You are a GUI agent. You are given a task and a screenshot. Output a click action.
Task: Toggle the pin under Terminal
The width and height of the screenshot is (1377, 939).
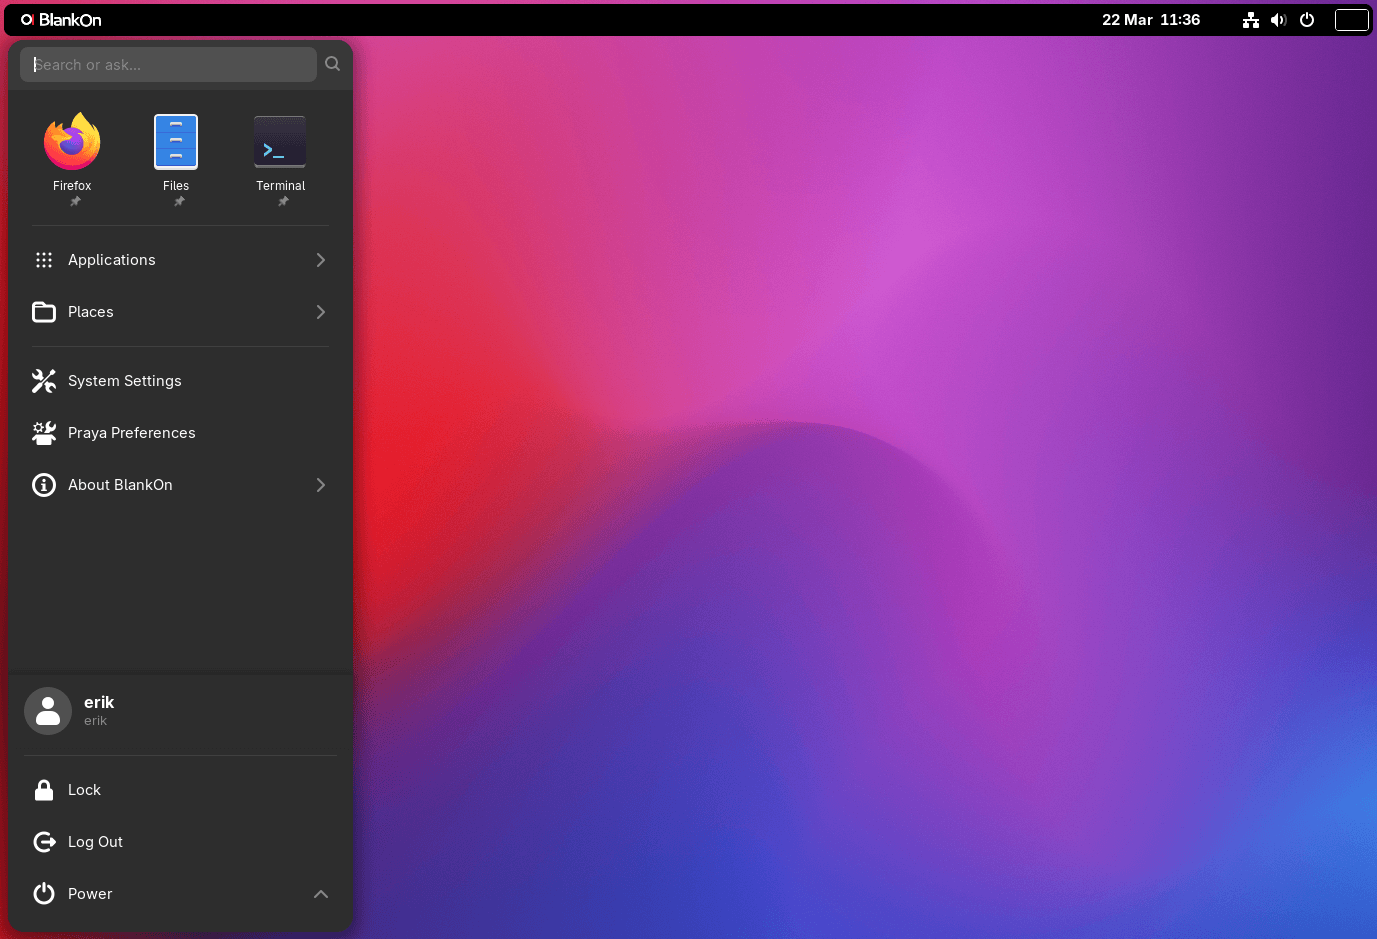coord(283,202)
